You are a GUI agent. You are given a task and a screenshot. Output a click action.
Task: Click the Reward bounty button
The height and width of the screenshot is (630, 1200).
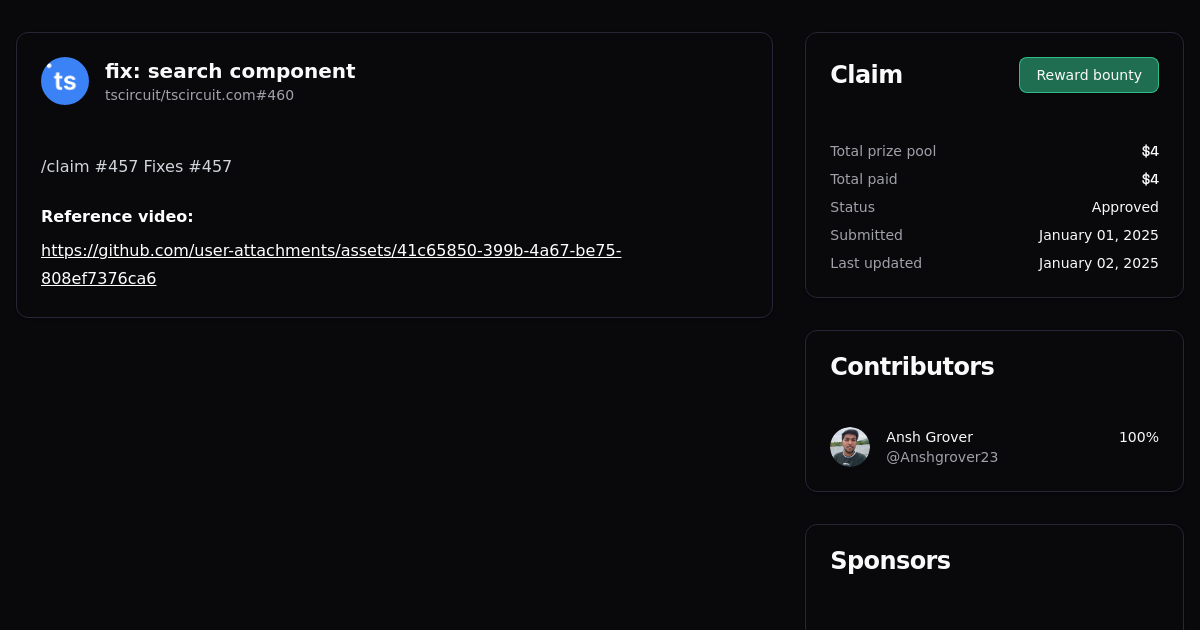click(x=1088, y=74)
